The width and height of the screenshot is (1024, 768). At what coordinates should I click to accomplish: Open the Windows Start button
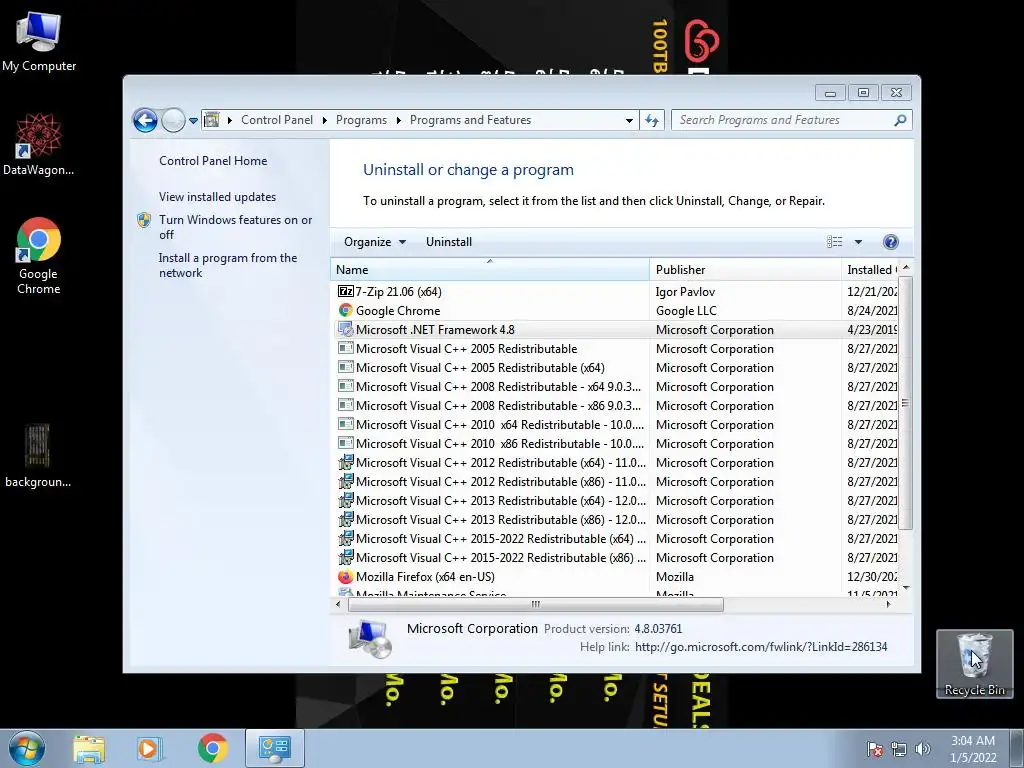pos(27,748)
